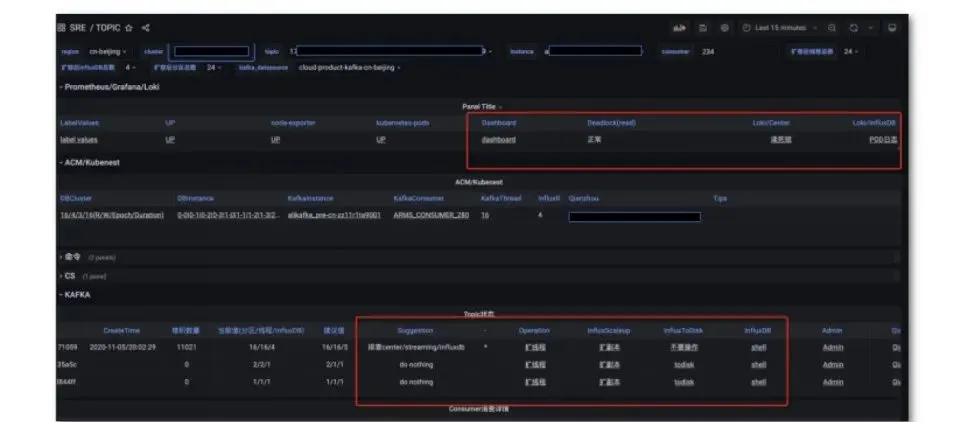Image resolution: width=962 pixels, height=422 pixels.
Task: Click the redacted cluster variable field
Action: pos(212,52)
